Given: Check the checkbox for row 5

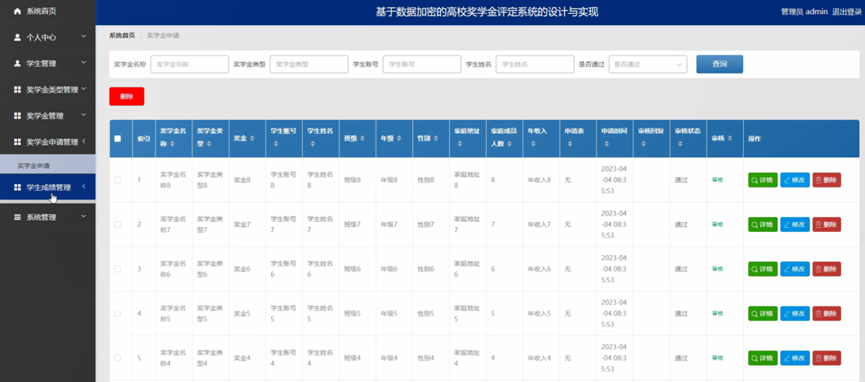Looking at the screenshot, I should click(x=118, y=358).
